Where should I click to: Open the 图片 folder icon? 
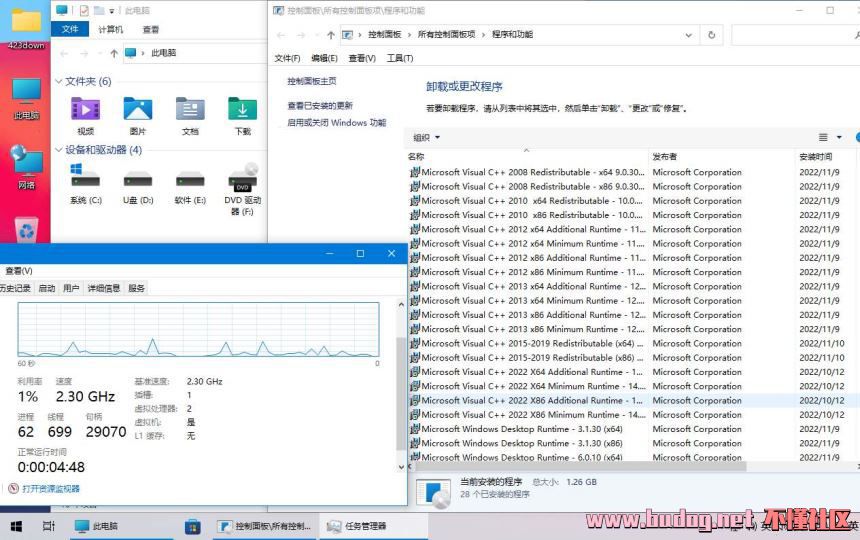138,109
